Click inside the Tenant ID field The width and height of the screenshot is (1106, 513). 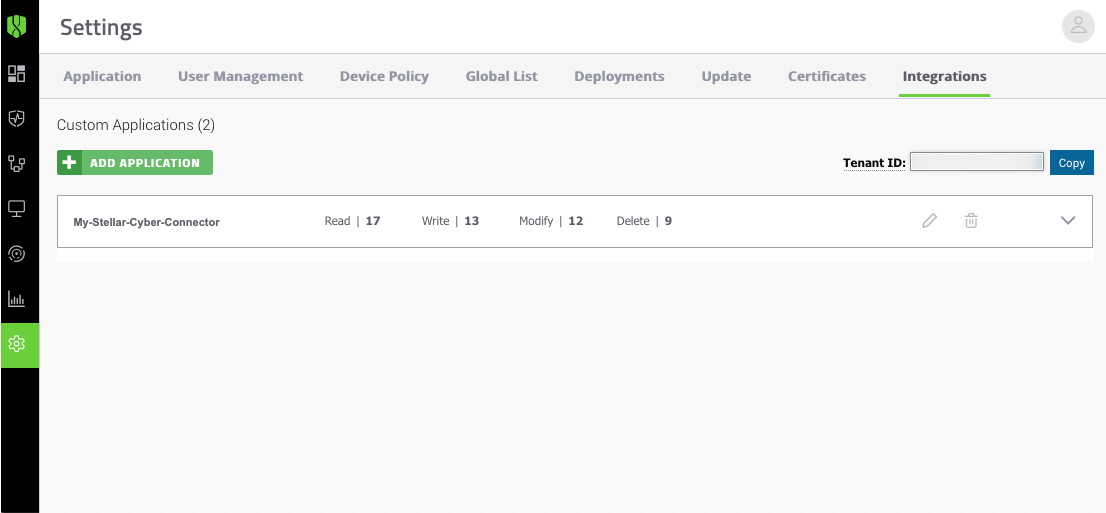977,162
